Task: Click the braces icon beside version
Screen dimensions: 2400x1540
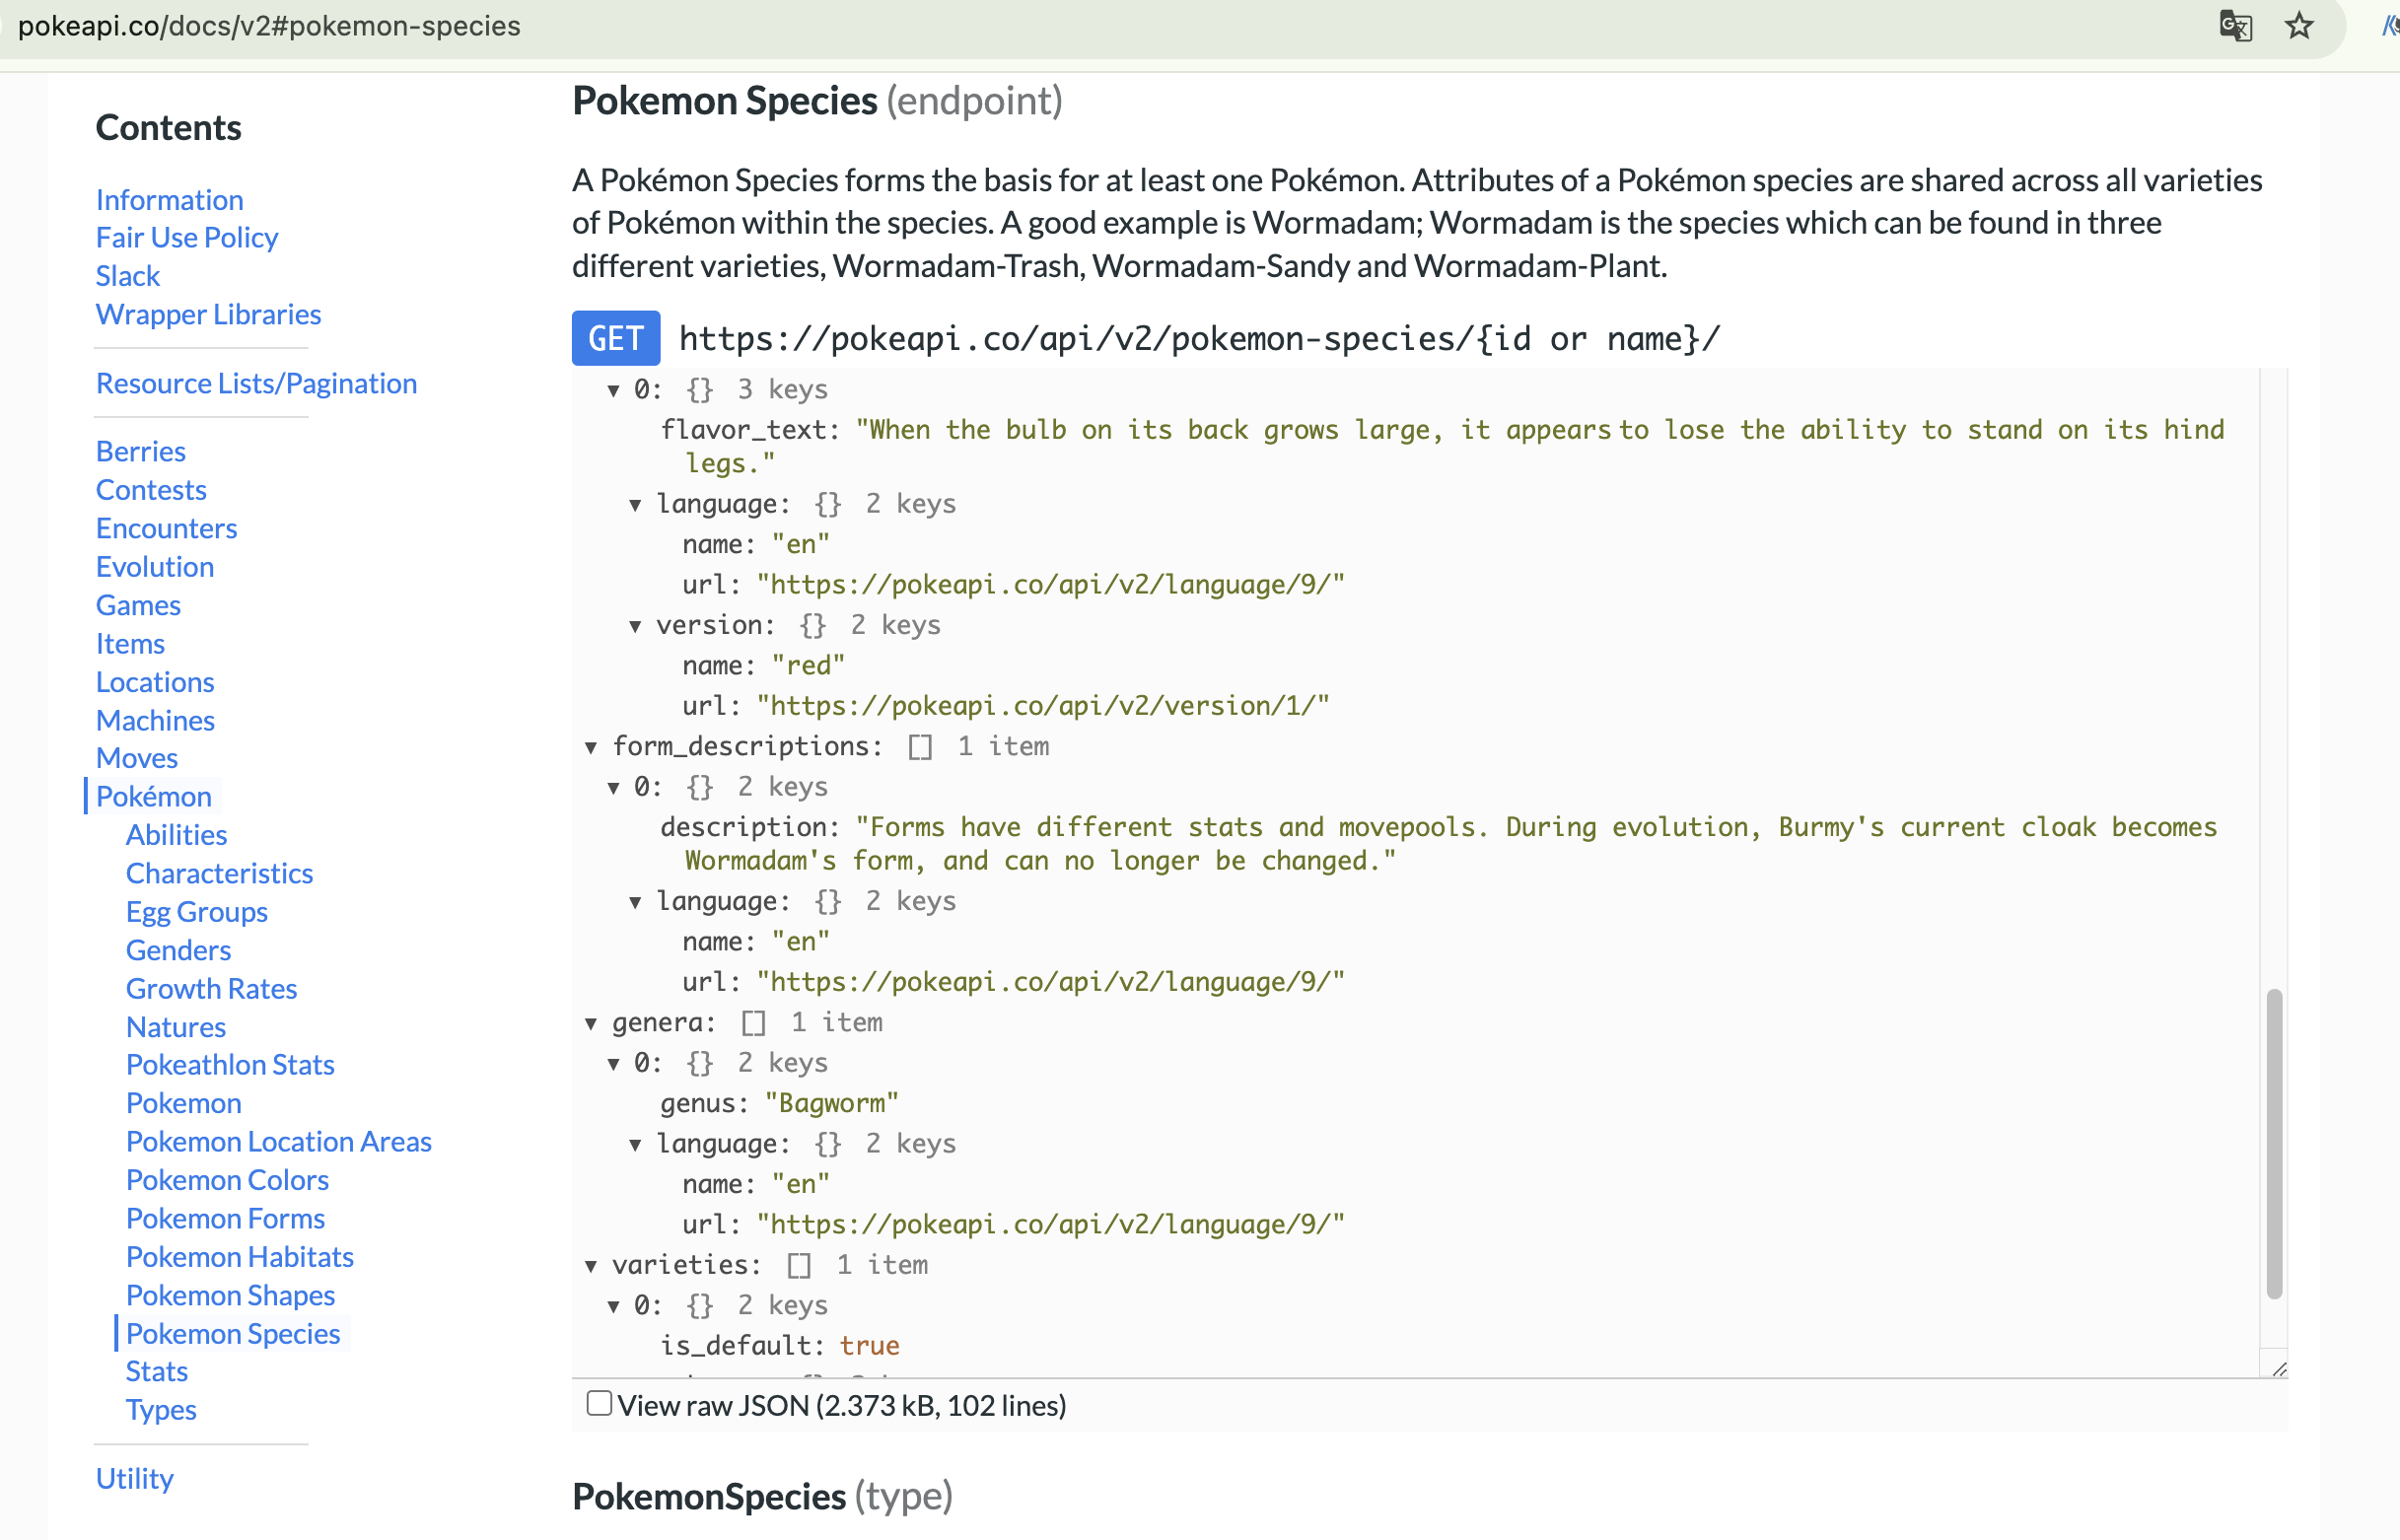Action: point(812,626)
